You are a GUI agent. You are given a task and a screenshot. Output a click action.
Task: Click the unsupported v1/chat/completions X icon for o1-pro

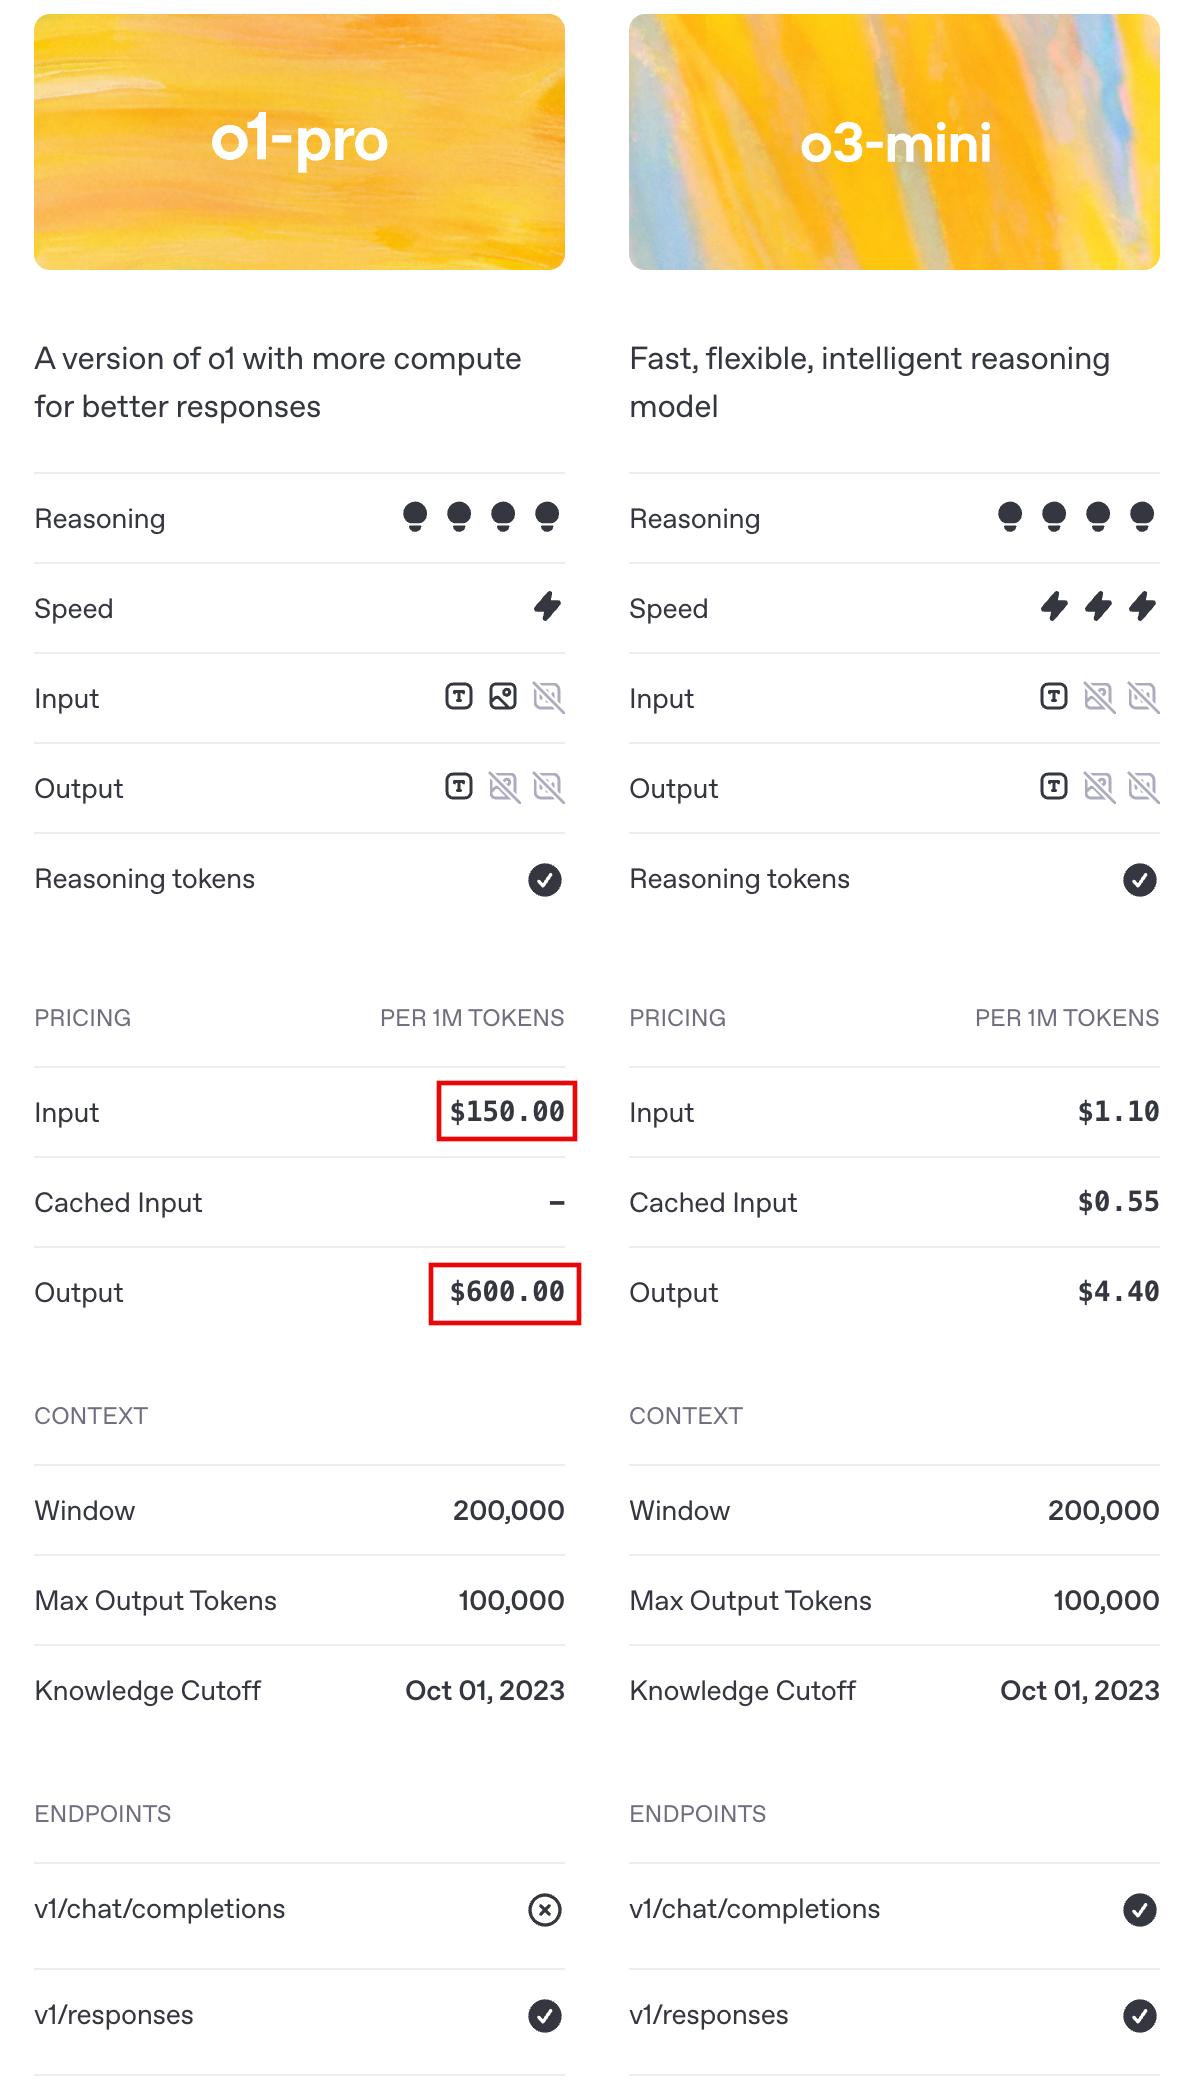[545, 1910]
